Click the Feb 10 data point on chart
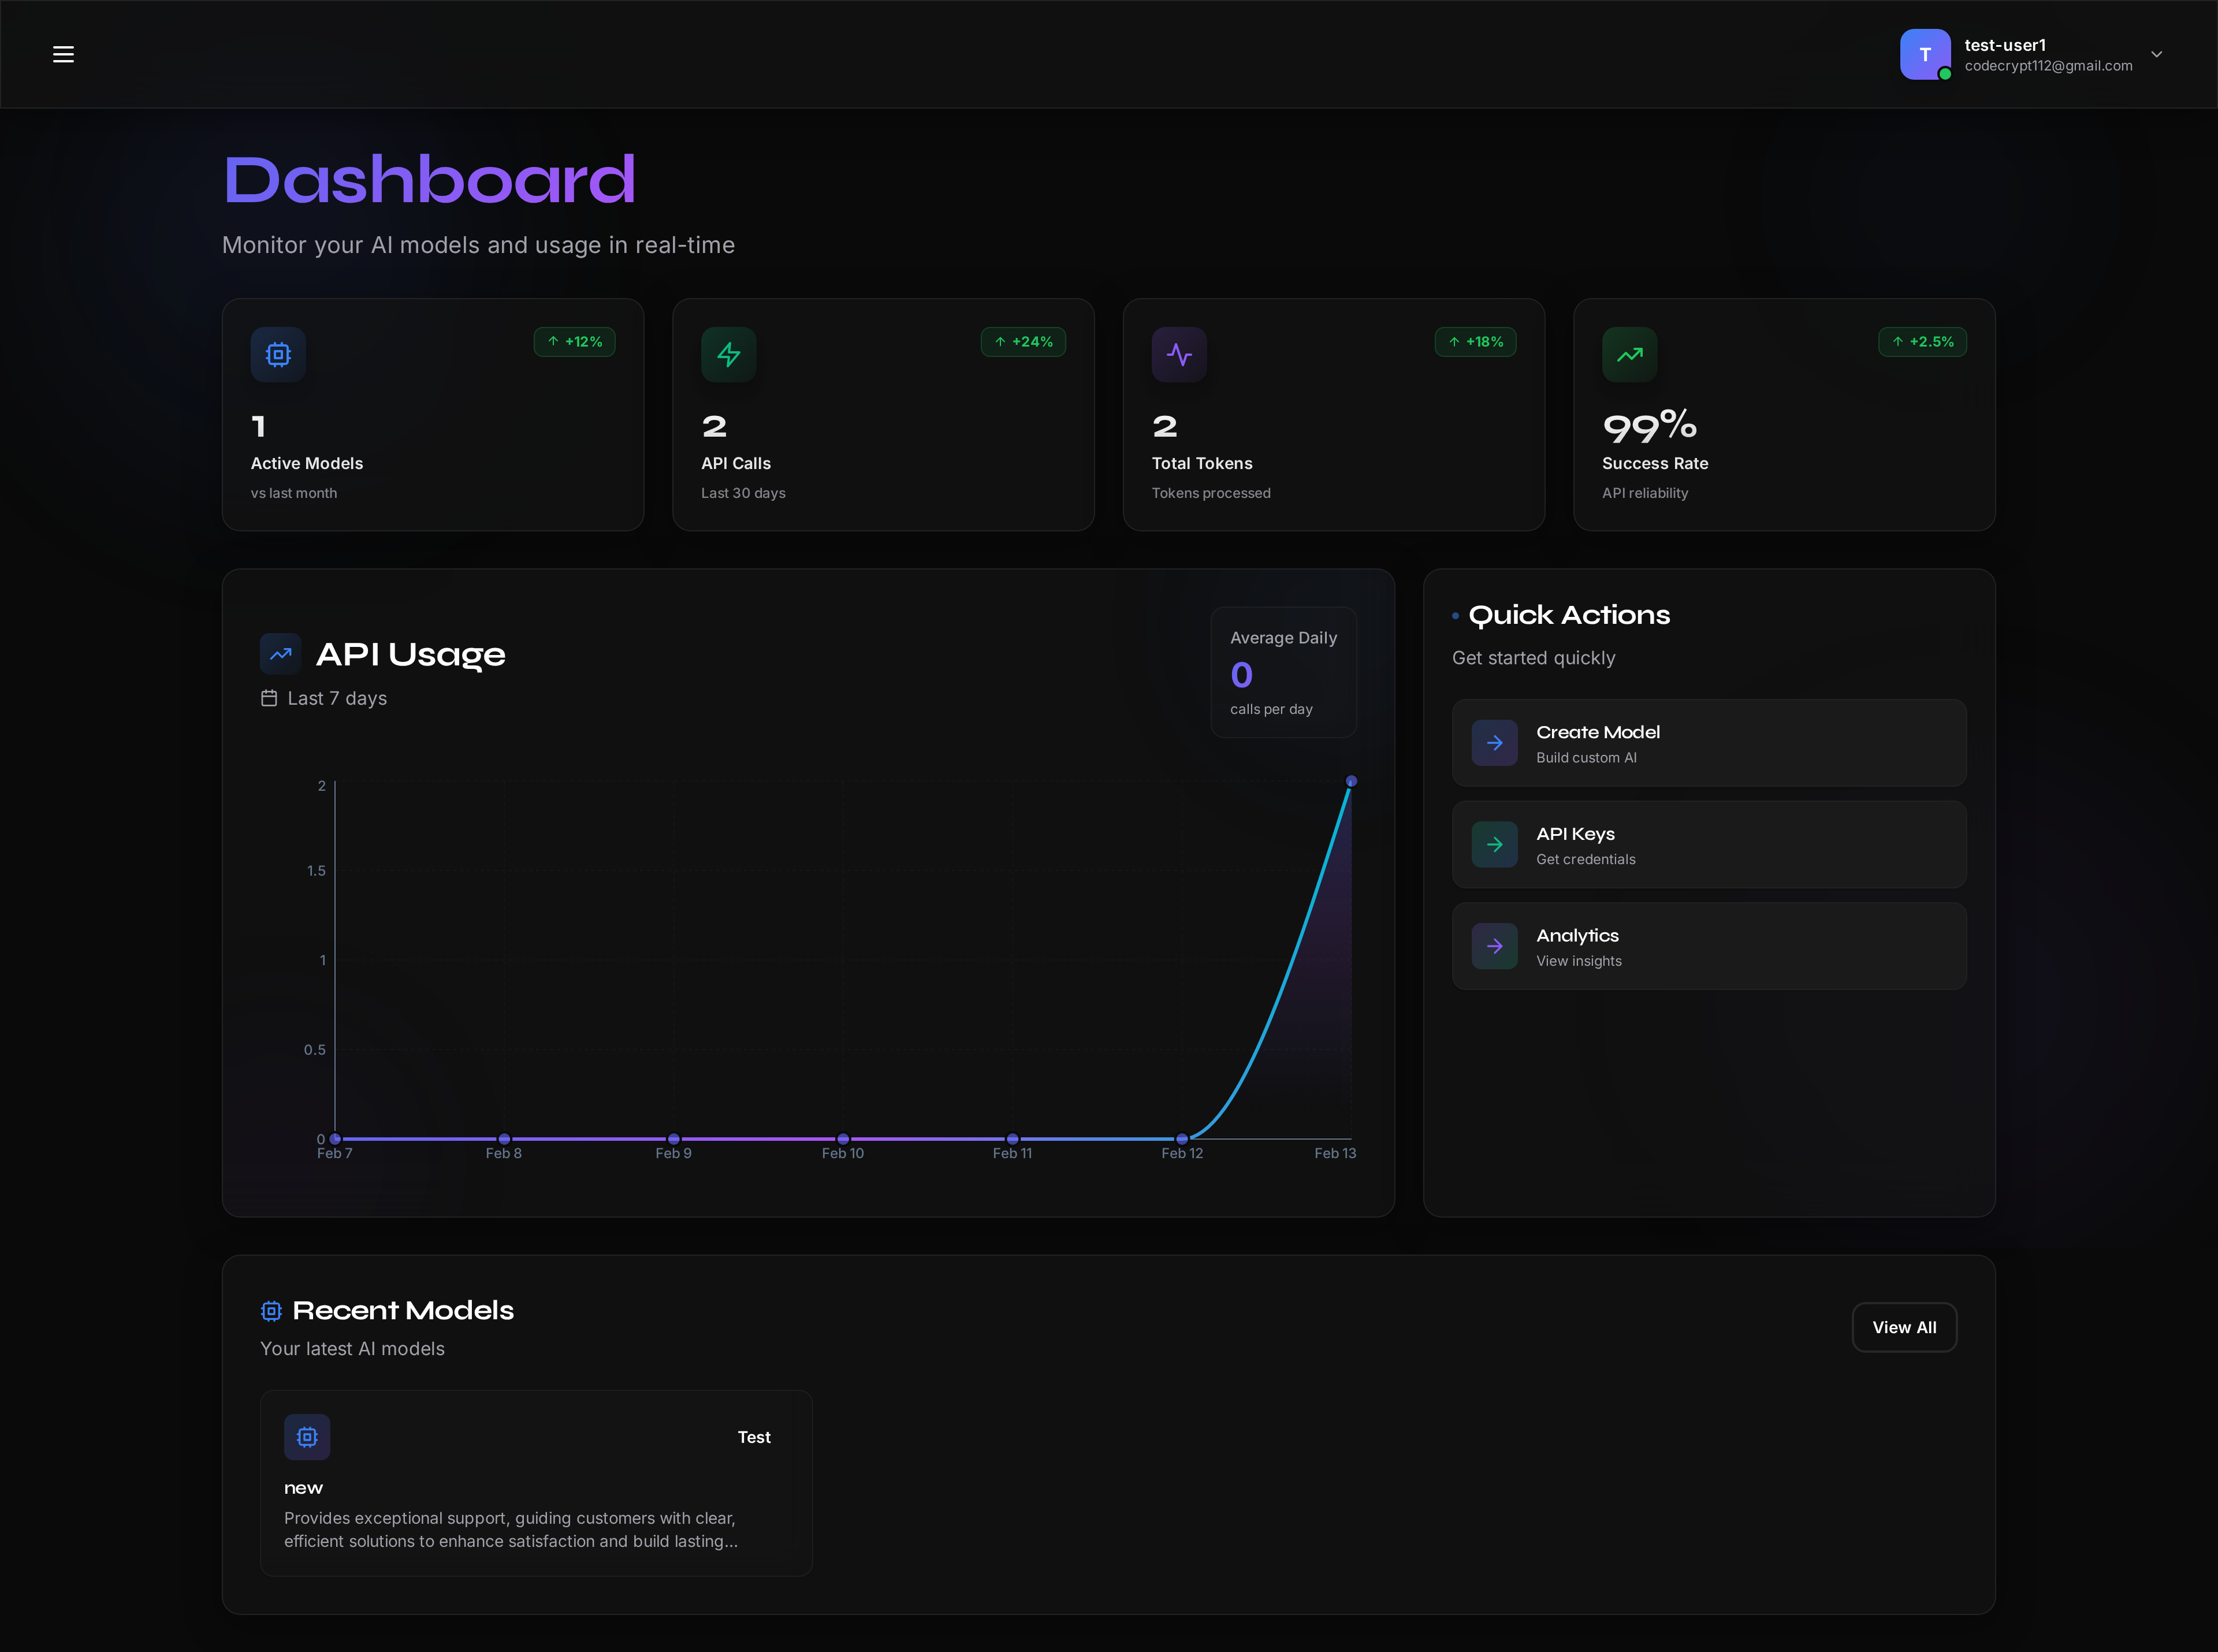Screen dimensions: 2218x1652 (x=843, y=1138)
